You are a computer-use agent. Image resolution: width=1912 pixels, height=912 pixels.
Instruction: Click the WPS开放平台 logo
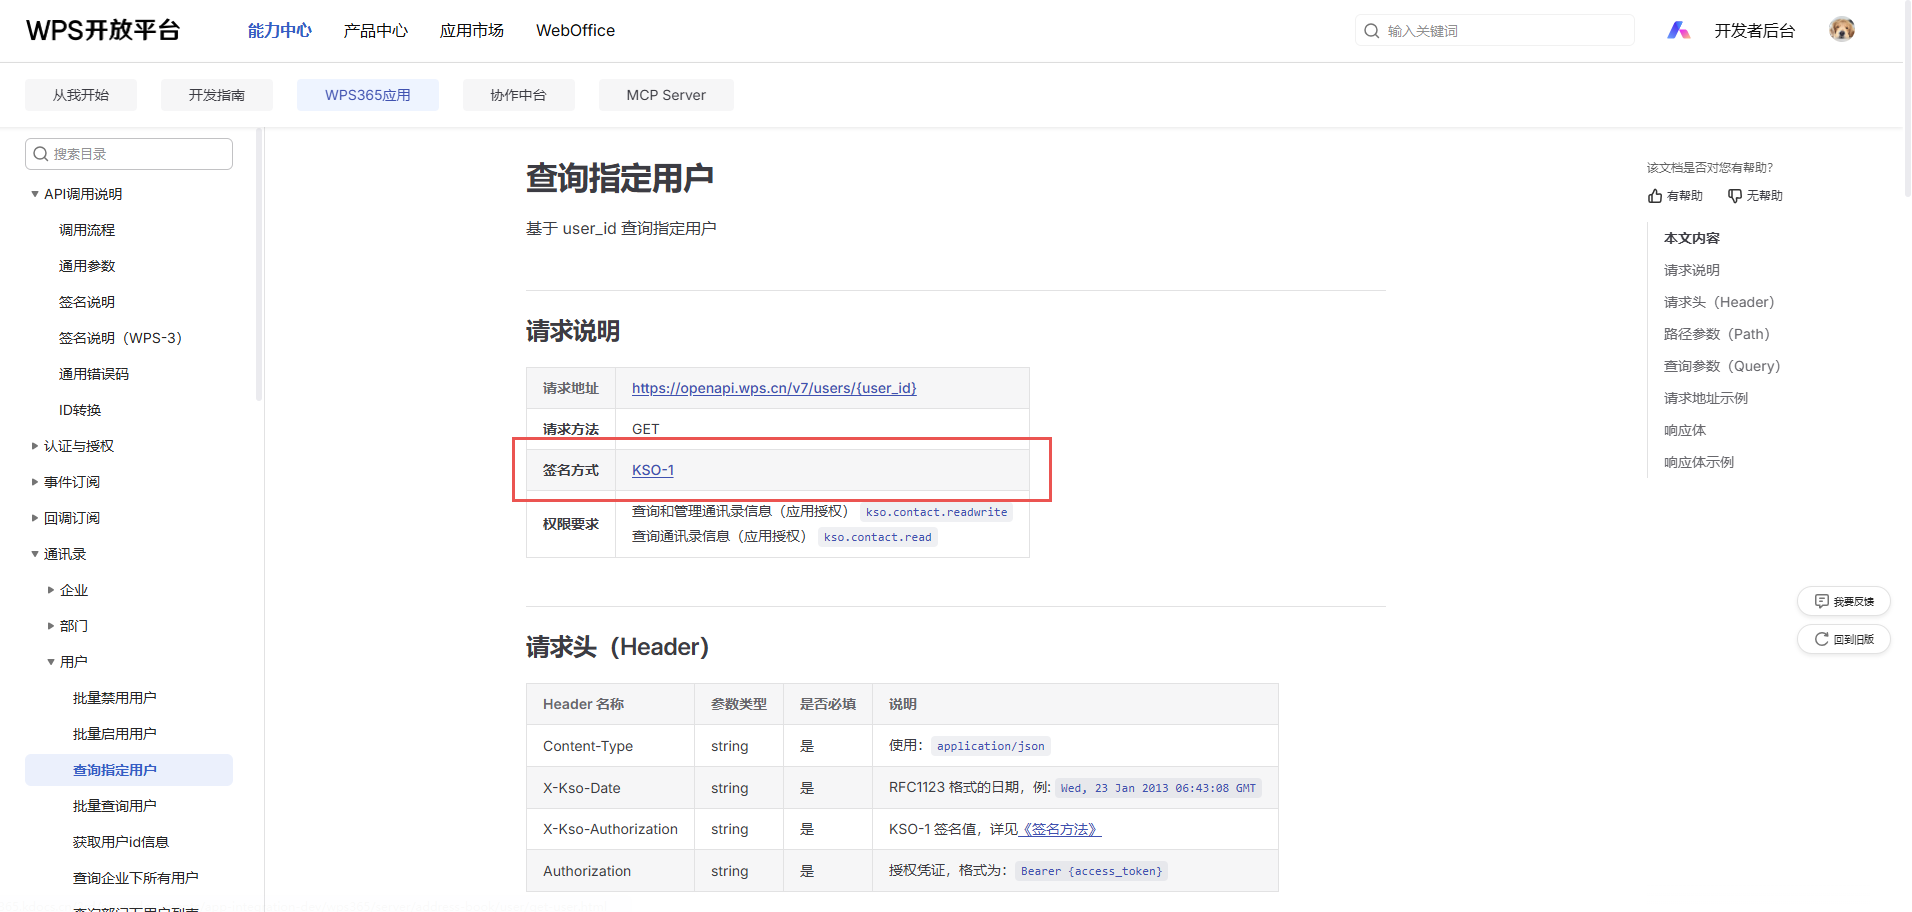click(x=103, y=30)
